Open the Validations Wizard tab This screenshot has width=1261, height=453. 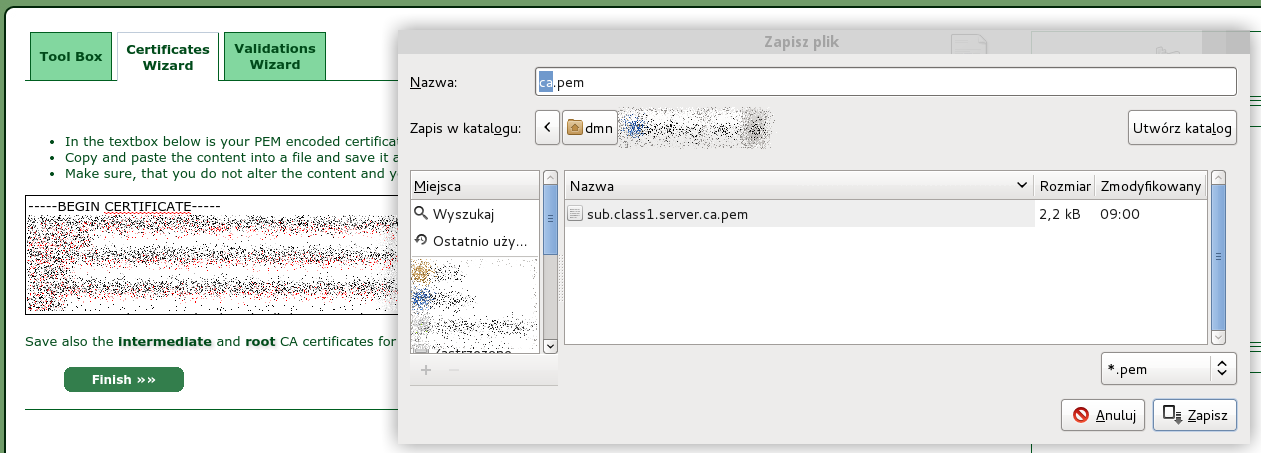[x=275, y=56]
